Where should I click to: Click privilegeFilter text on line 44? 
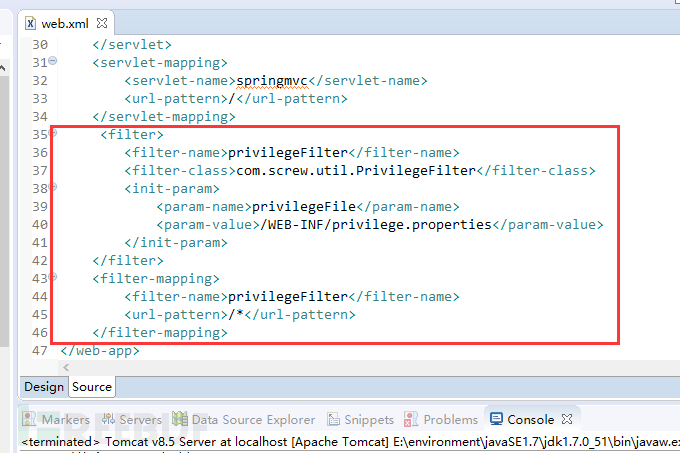[x=288, y=297]
